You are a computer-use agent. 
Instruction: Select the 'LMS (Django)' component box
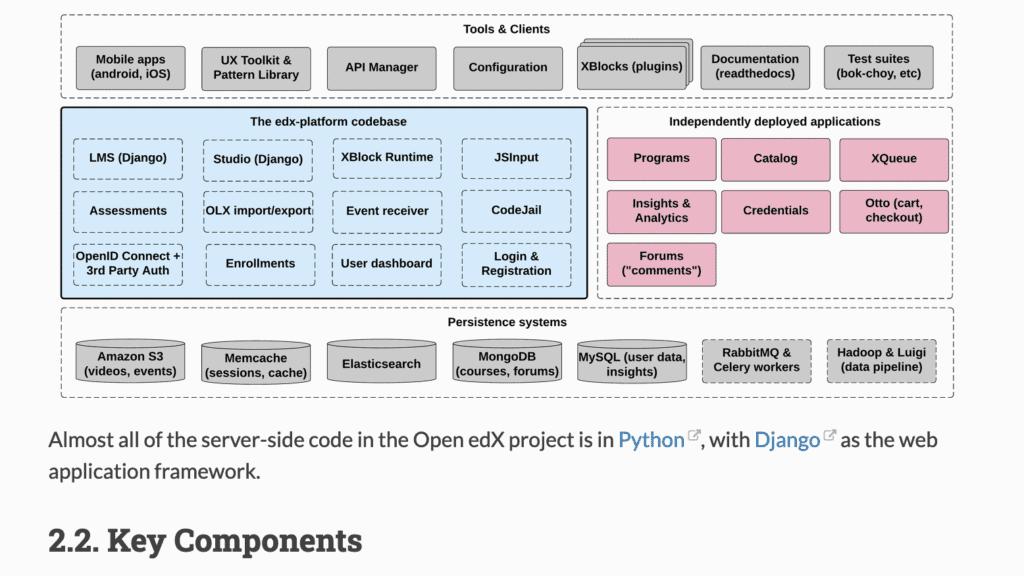[x=128, y=159]
